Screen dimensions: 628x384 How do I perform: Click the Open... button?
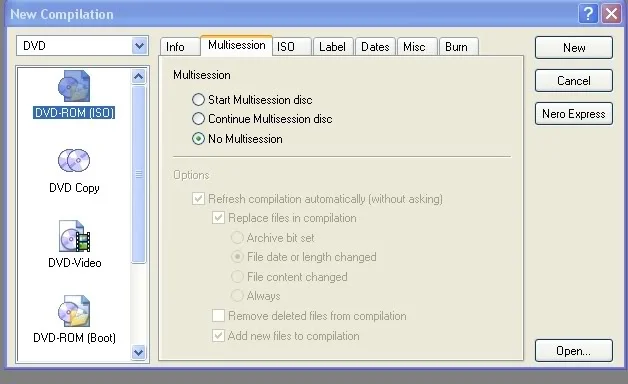pos(574,351)
